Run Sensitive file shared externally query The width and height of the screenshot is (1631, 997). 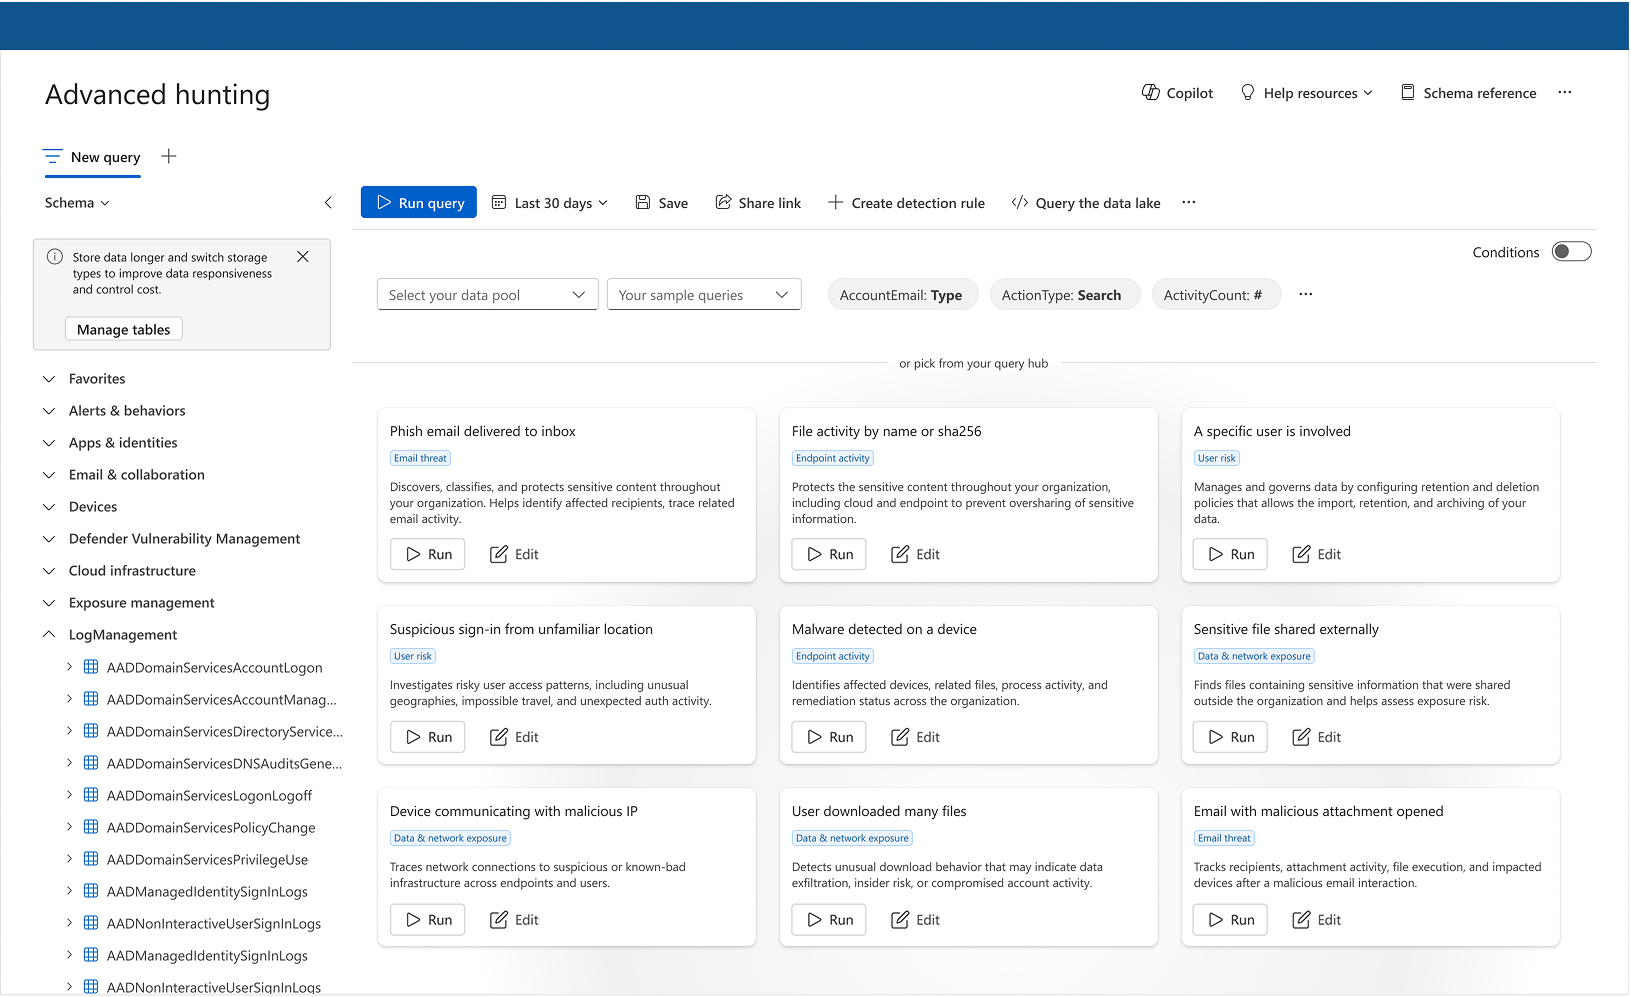tap(1231, 737)
